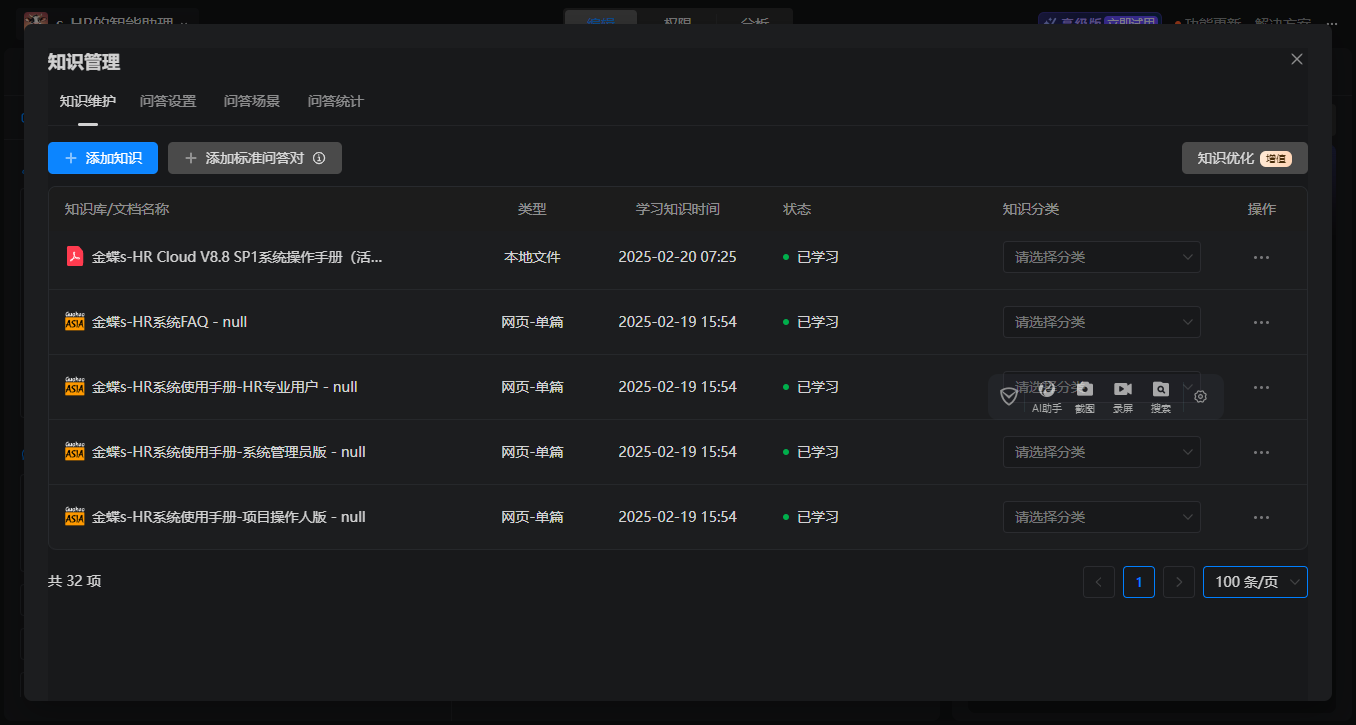Open 知识分类 dropdown for 项目操作人版 row
The width and height of the screenshot is (1356, 725).
click(x=1102, y=517)
